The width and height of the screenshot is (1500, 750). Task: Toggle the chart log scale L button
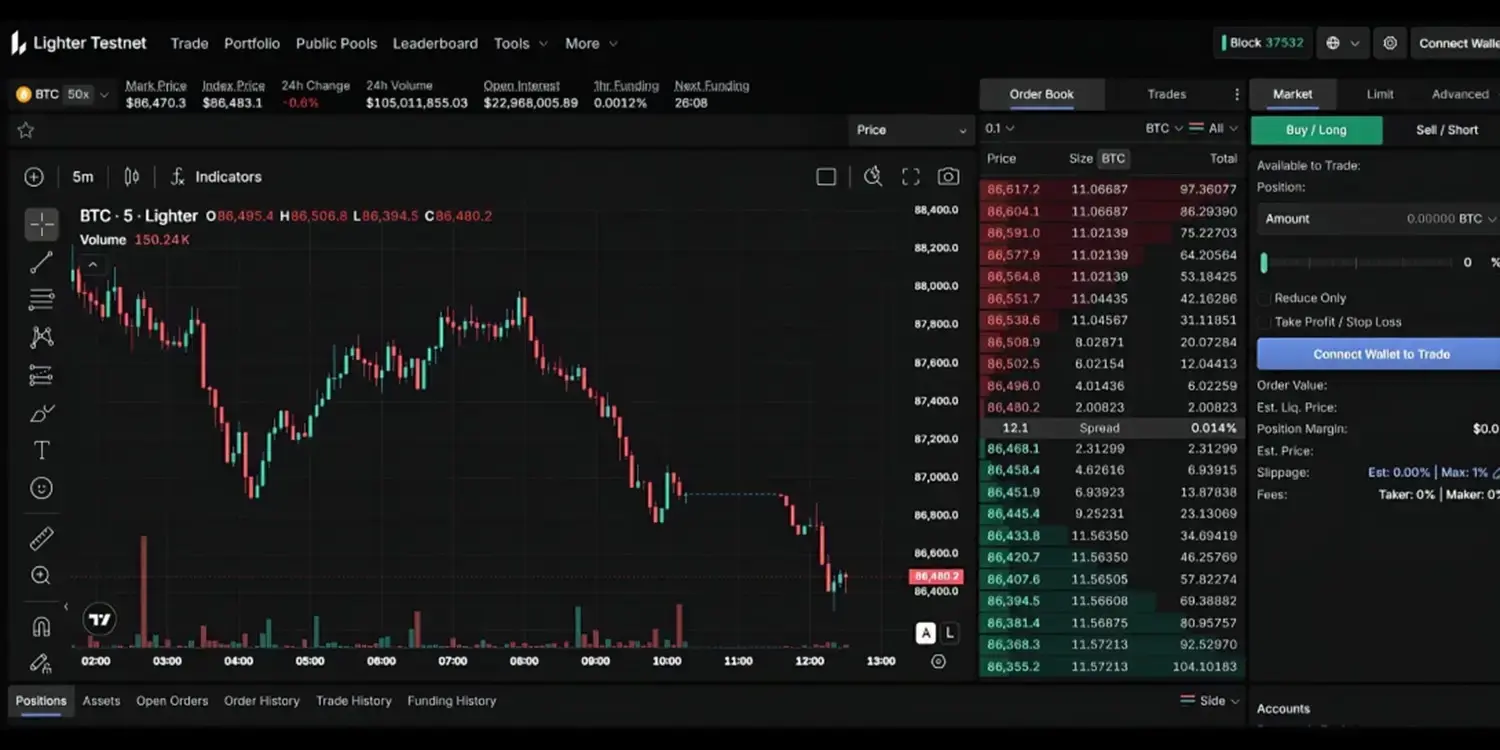click(x=949, y=633)
